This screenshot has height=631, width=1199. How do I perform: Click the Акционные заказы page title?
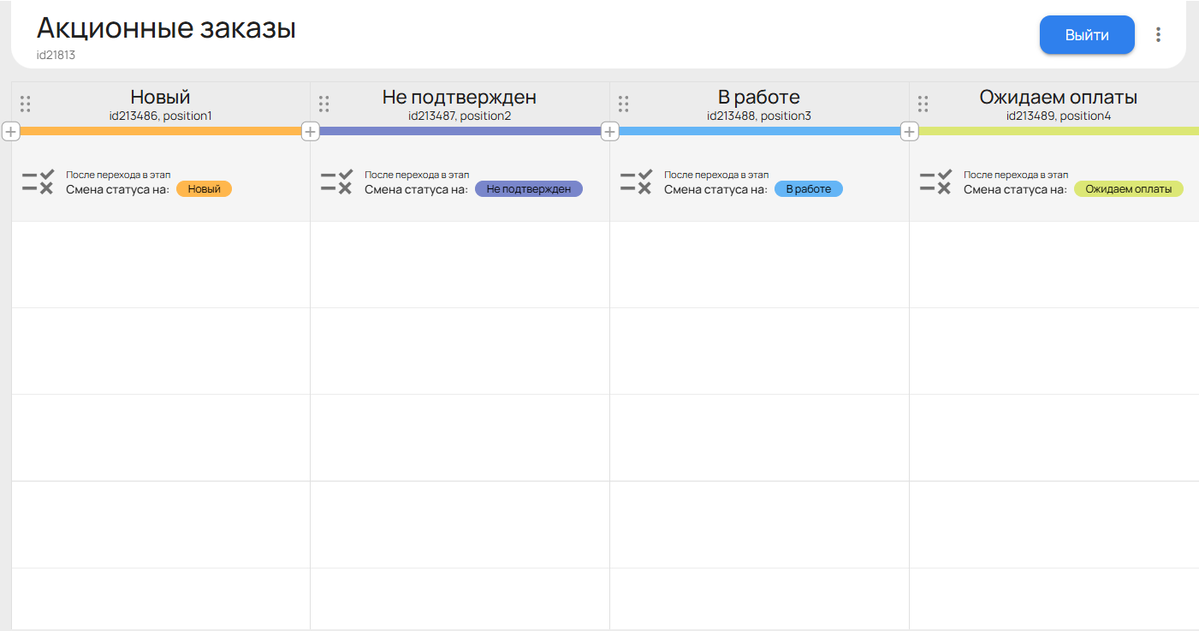[166, 28]
